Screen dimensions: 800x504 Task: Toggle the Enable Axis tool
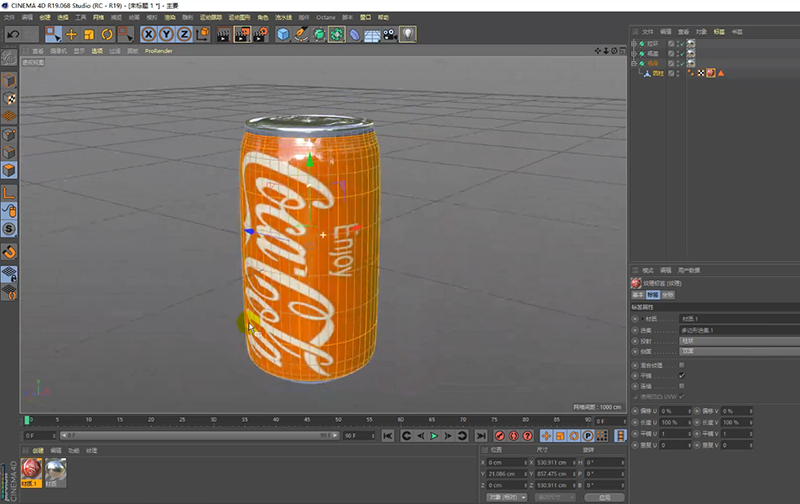pyautogui.click(x=9, y=193)
